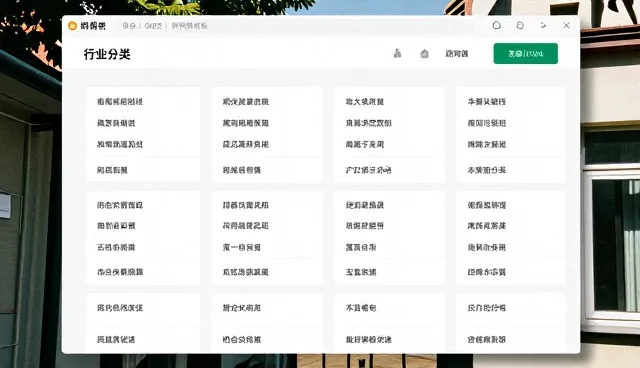Viewport: 640px width, 368px height.
Task: Click the gray bag icon in the header
Action: click(x=424, y=53)
